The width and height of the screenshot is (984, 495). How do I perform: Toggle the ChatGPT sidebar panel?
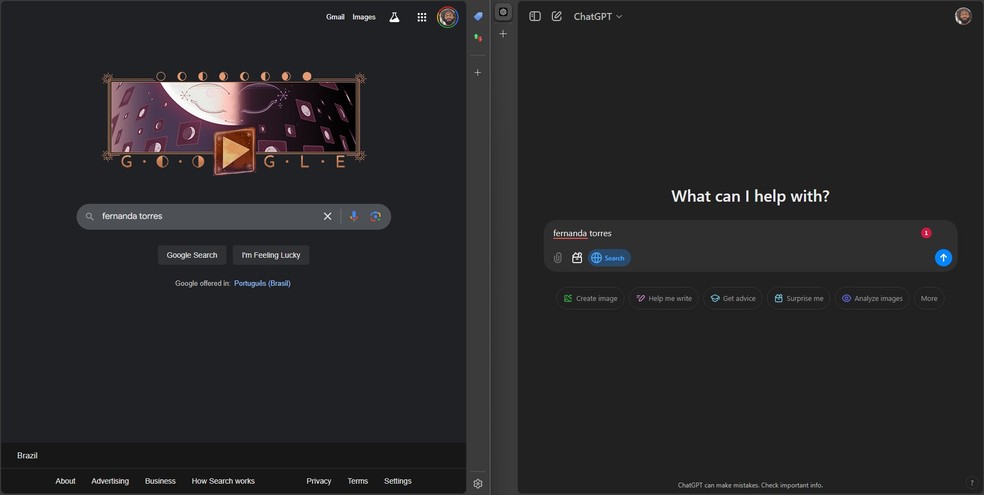[535, 16]
